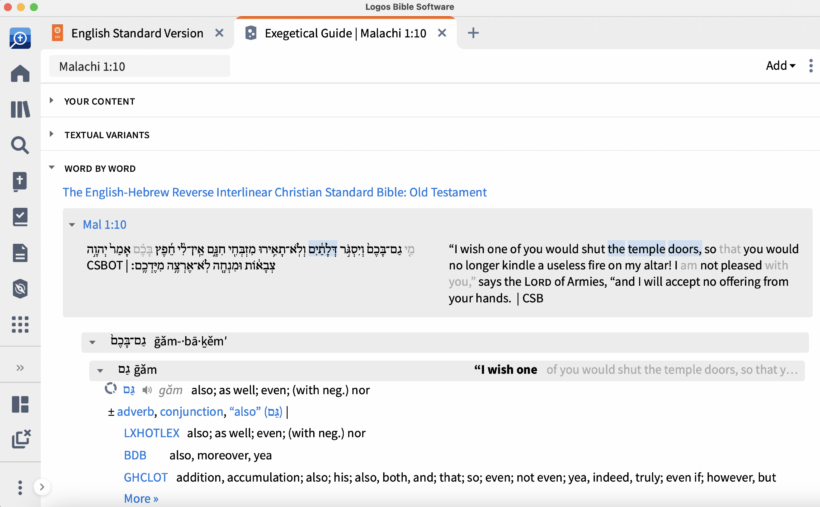This screenshot has width=820, height=507.
Task: Expand the Textual Variants section
Action: [51, 134]
